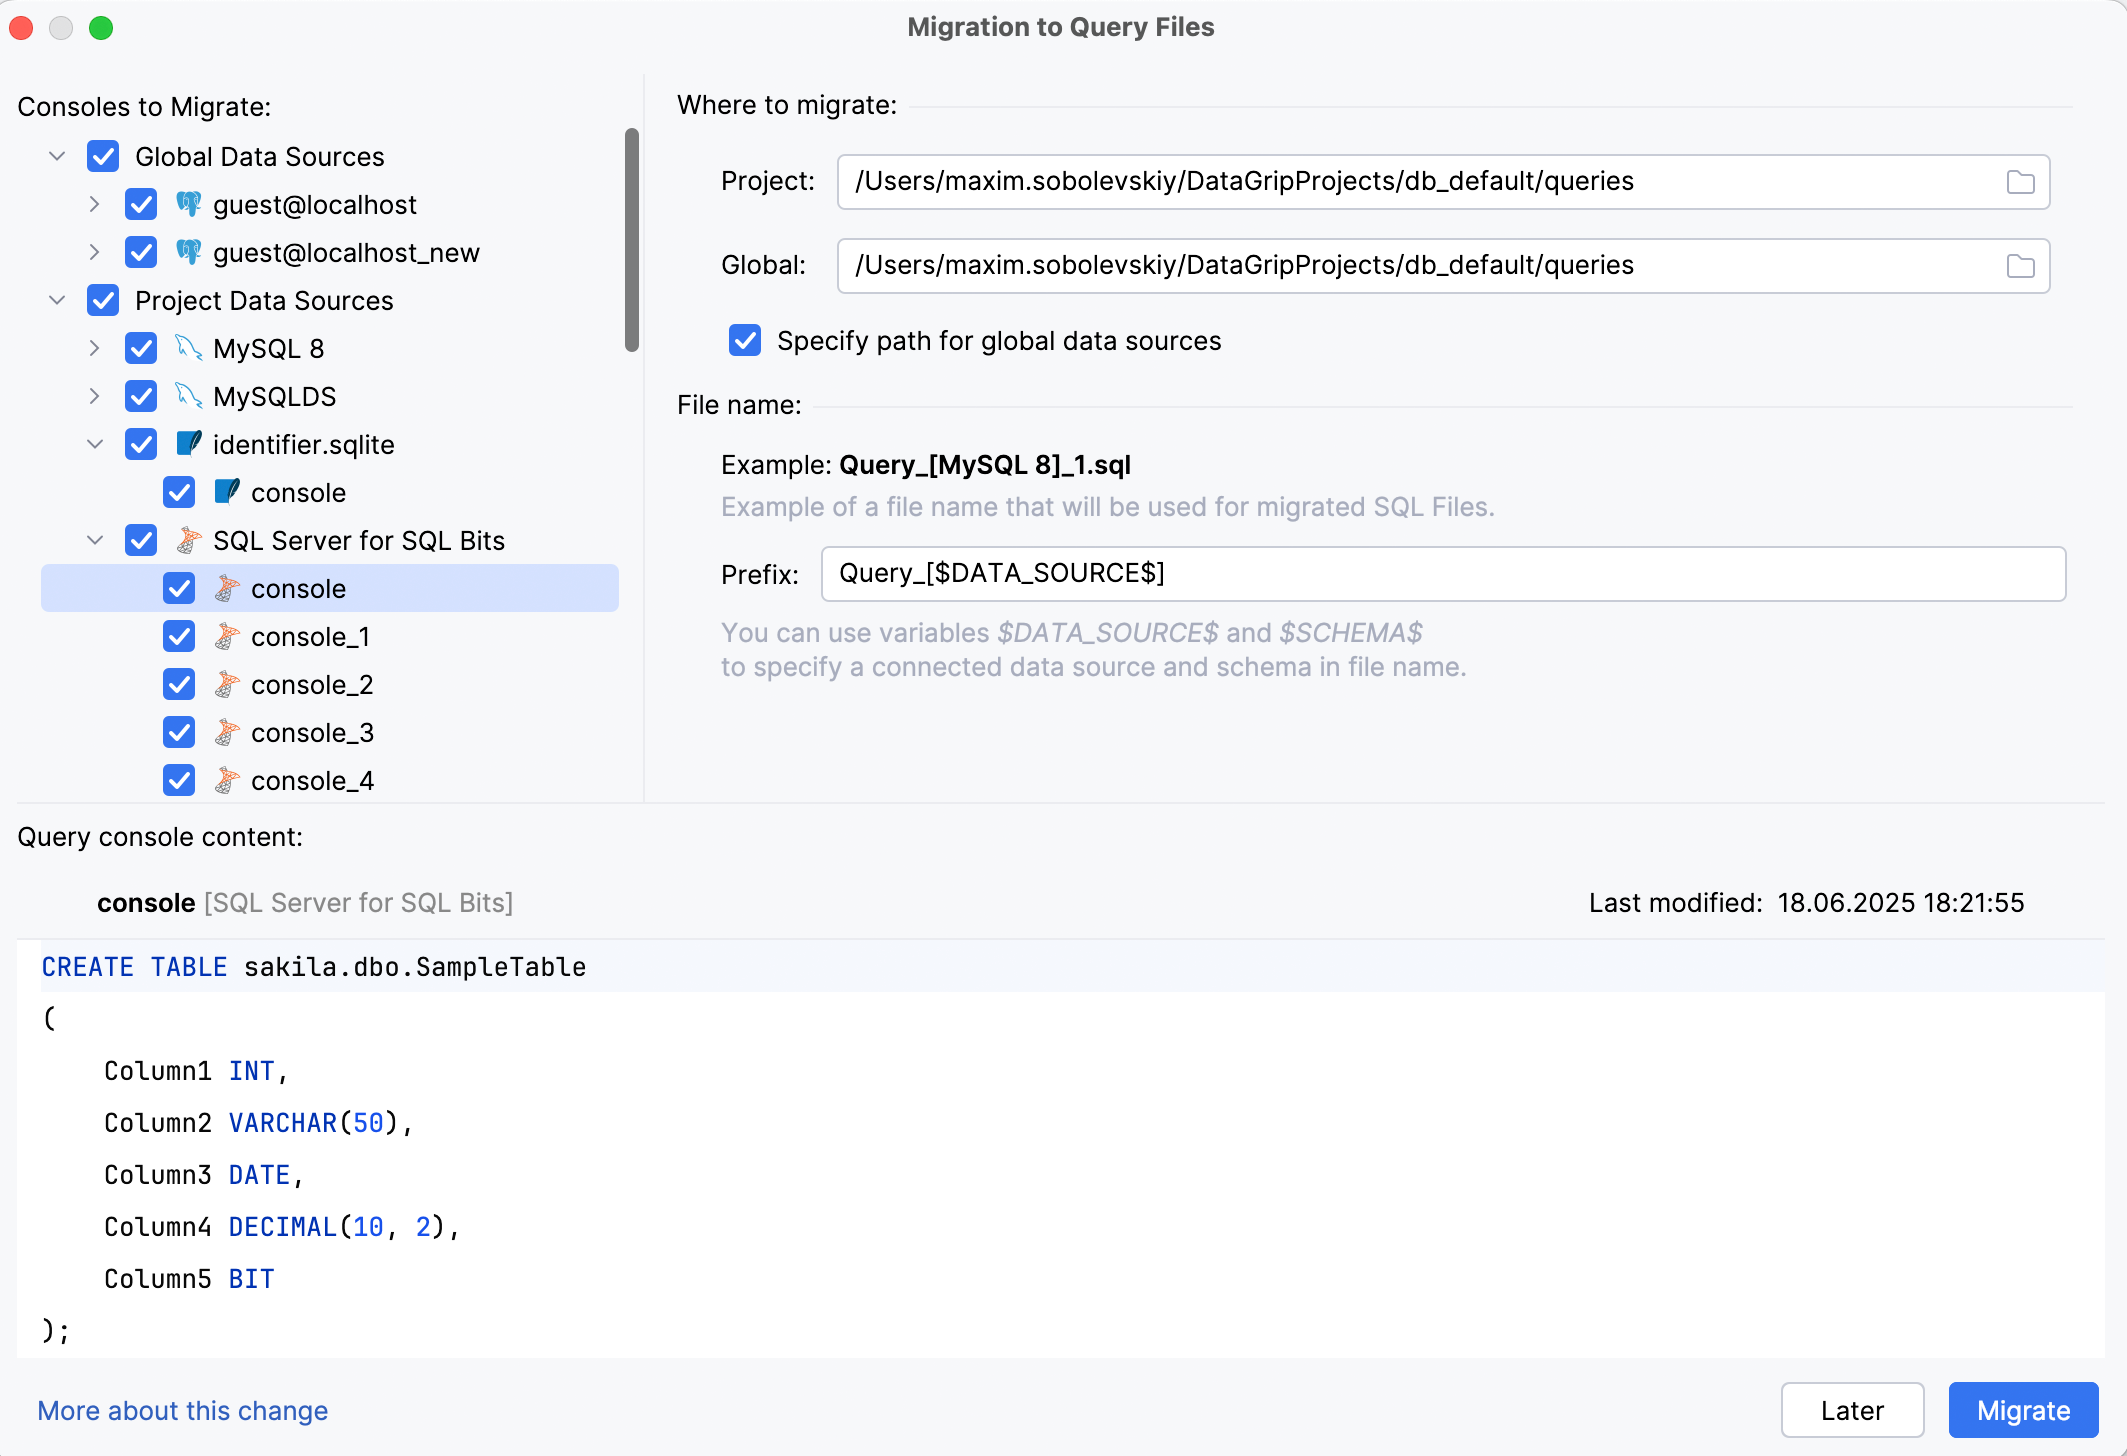2127x1456 pixels.
Task: Click the example name Query_[MySQL 8]_1.sql
Action: pyautogui.click(x=984, y=465)
